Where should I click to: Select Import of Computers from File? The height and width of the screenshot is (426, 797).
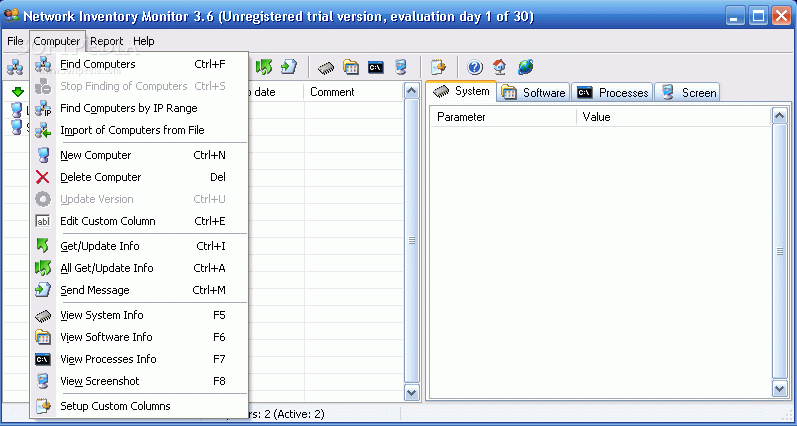coord(139,130)
